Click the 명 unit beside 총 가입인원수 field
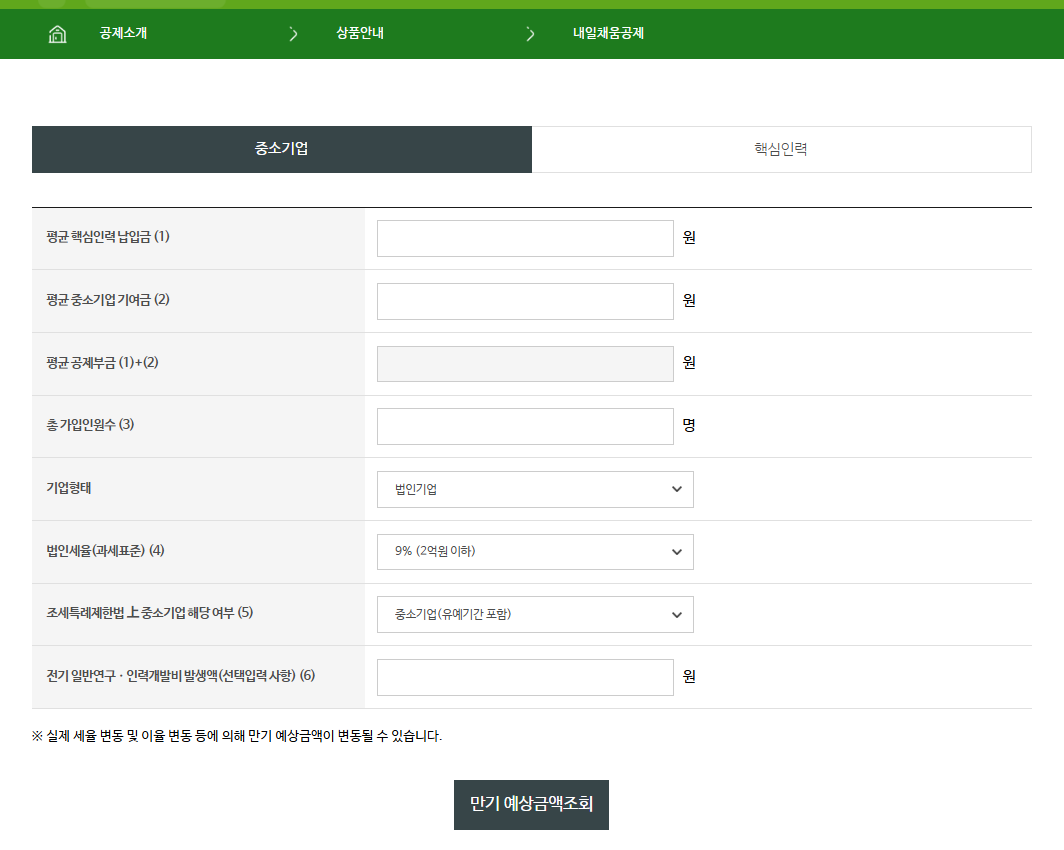 coord(689,425)
